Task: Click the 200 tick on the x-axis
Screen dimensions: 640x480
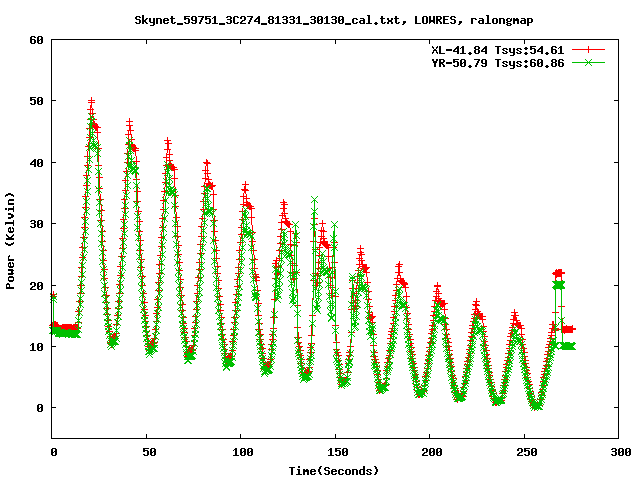Action: point(429,452)
